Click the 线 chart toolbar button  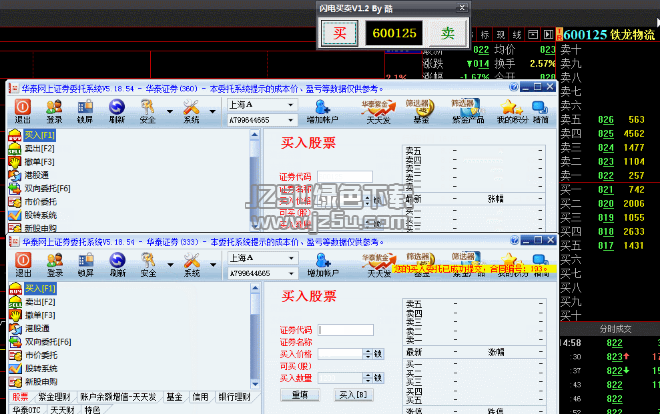click(517, 34)
